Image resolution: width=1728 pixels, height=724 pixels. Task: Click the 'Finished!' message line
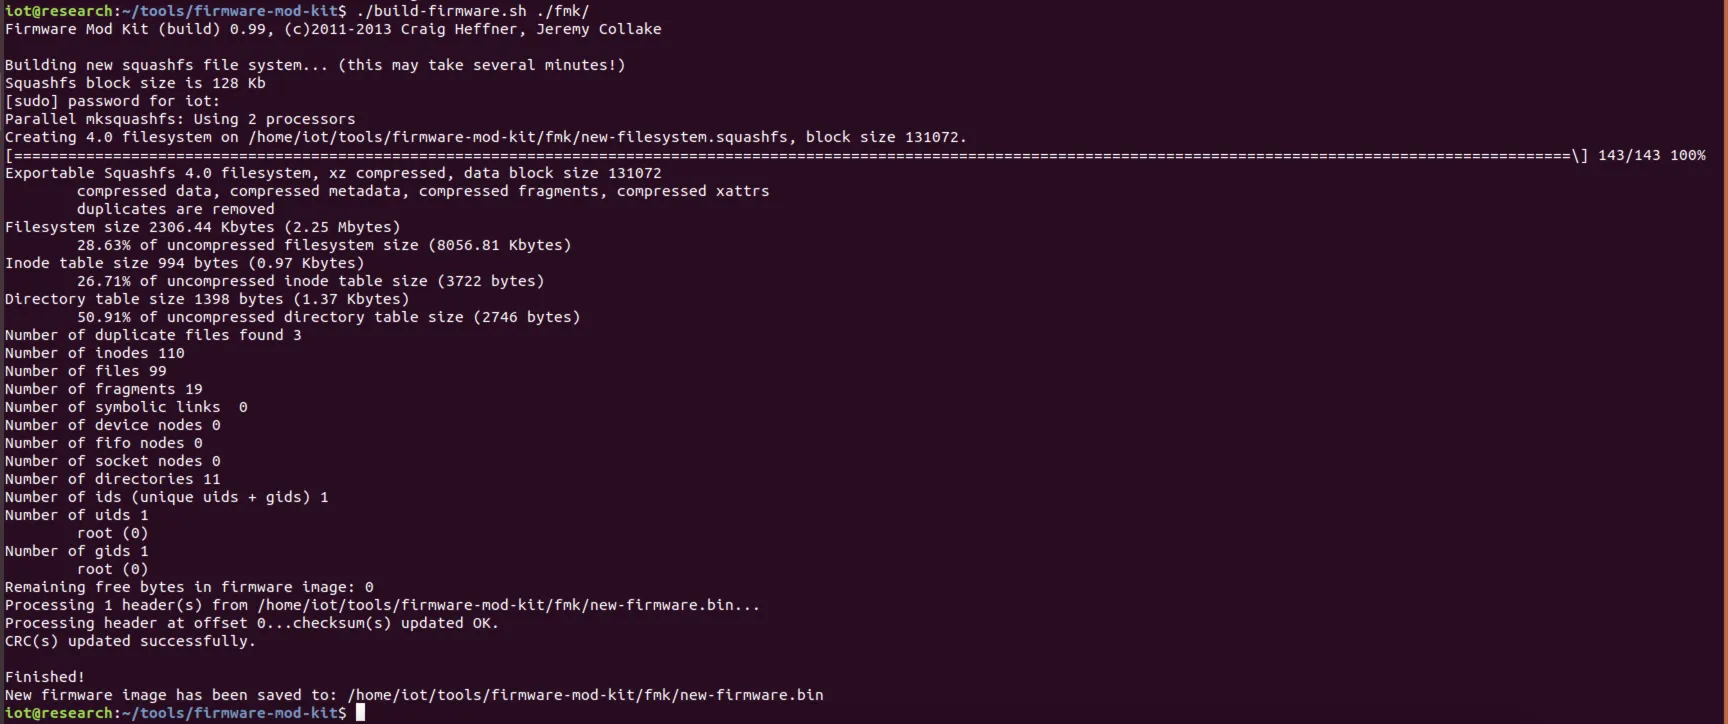[x=45, y=677]
